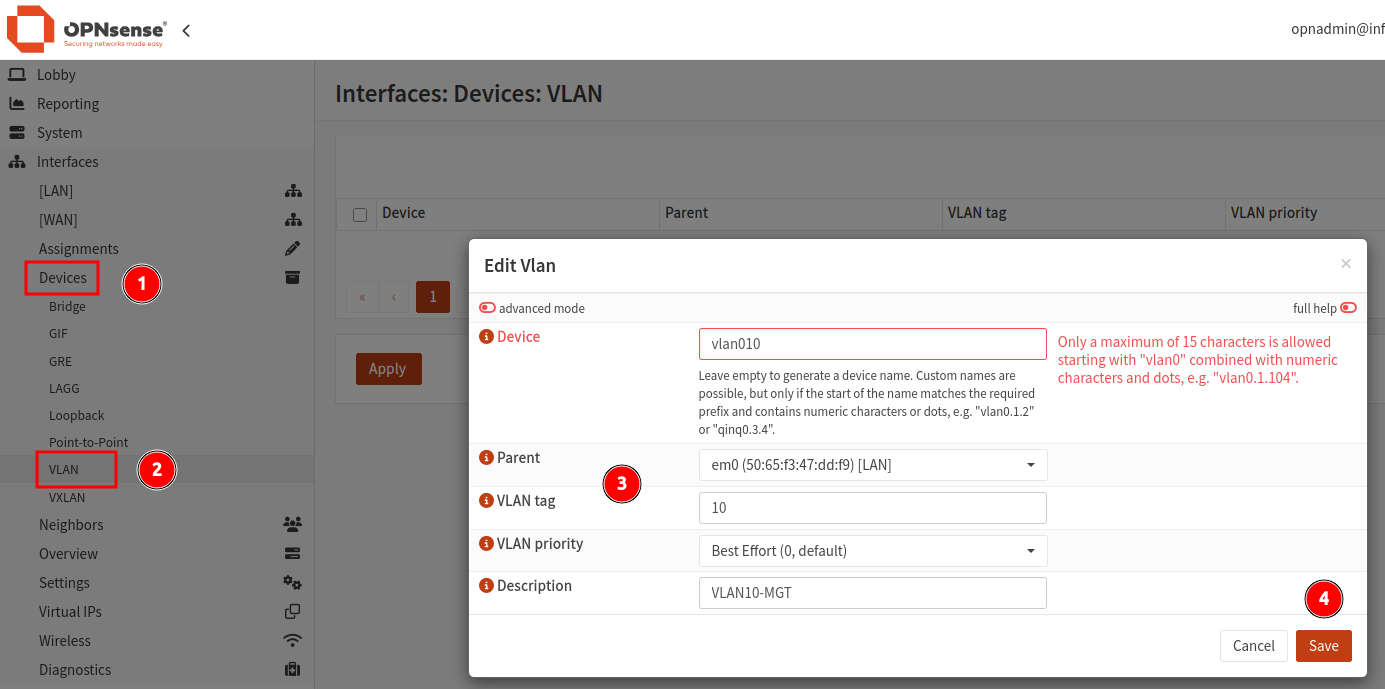Select the Assignments pencil icon

(293, 247)
